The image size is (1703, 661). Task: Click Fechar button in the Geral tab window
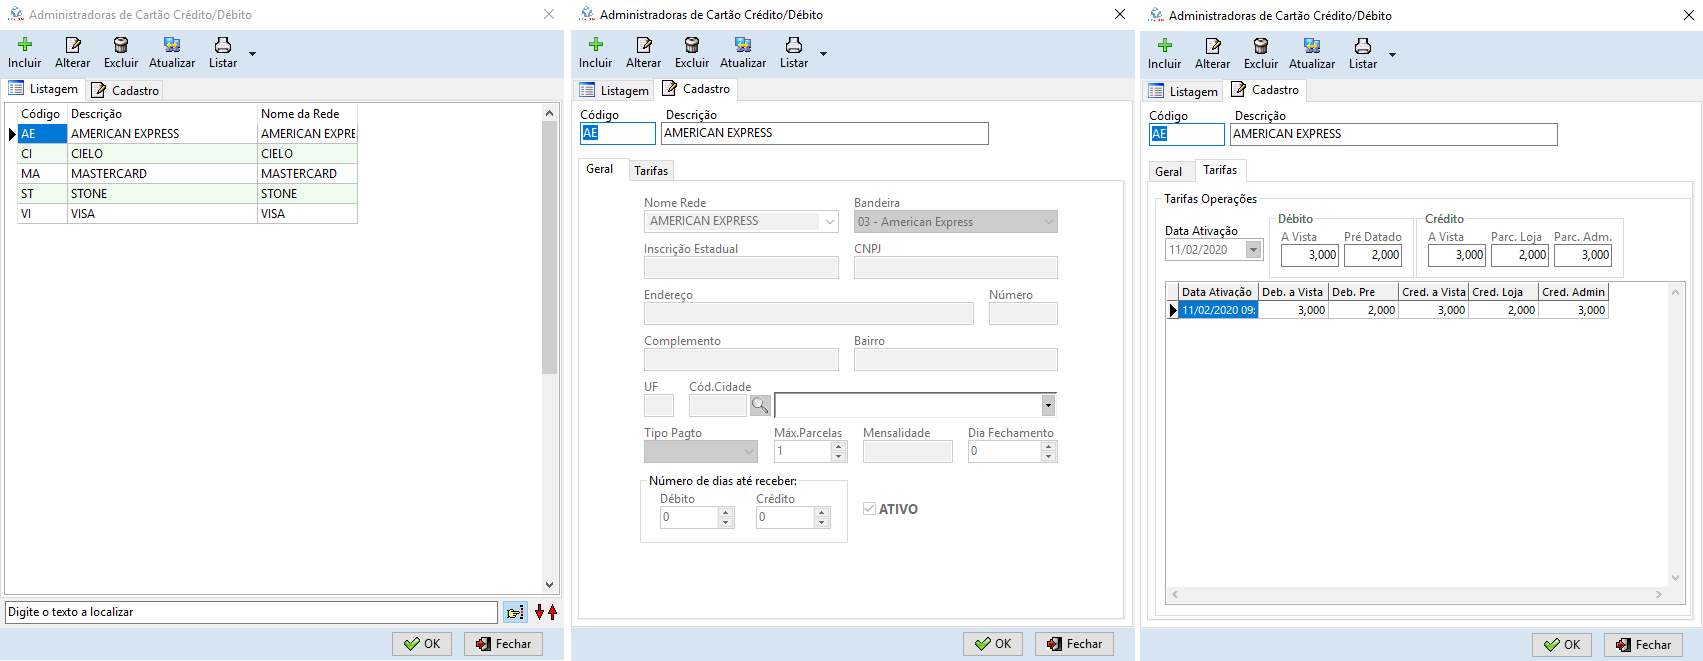1075,644
